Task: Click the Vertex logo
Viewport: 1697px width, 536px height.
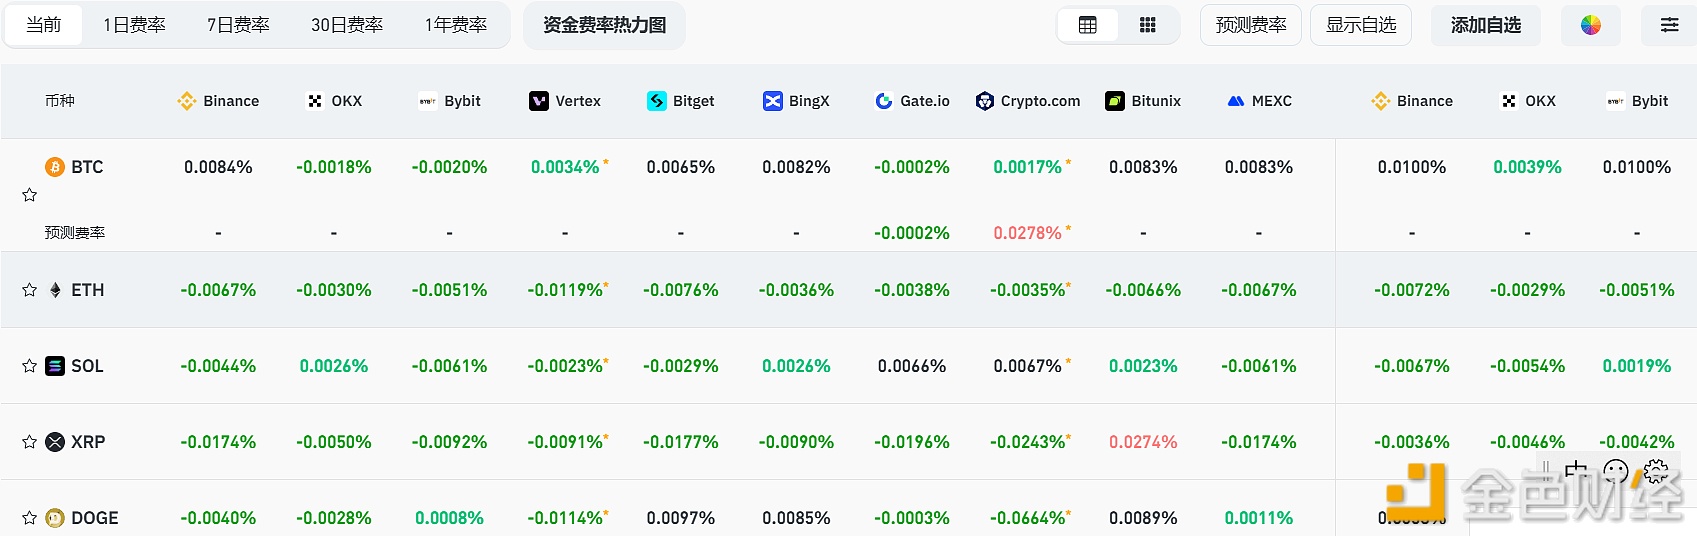Action: [539, 101]
